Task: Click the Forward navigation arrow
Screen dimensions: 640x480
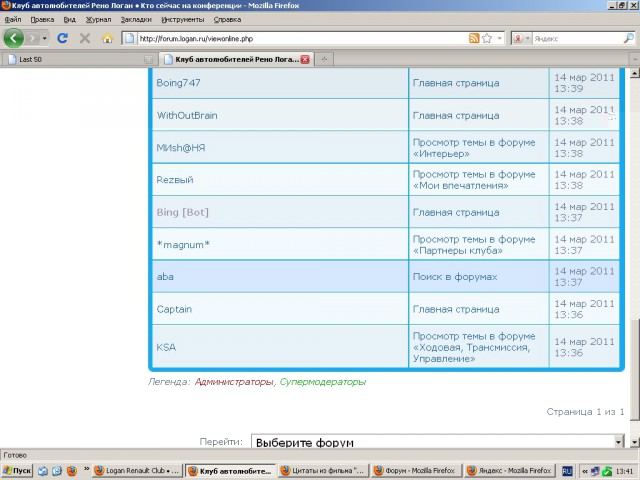Action: [33, 39]
